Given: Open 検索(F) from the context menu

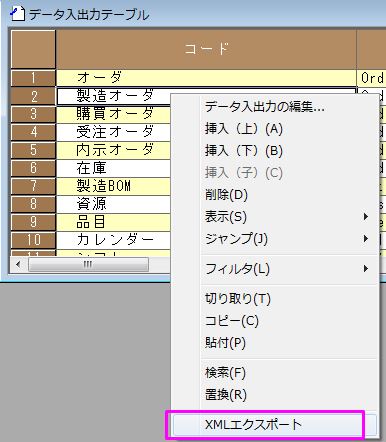Looking at the screenshot, I should tap(274, 373).
